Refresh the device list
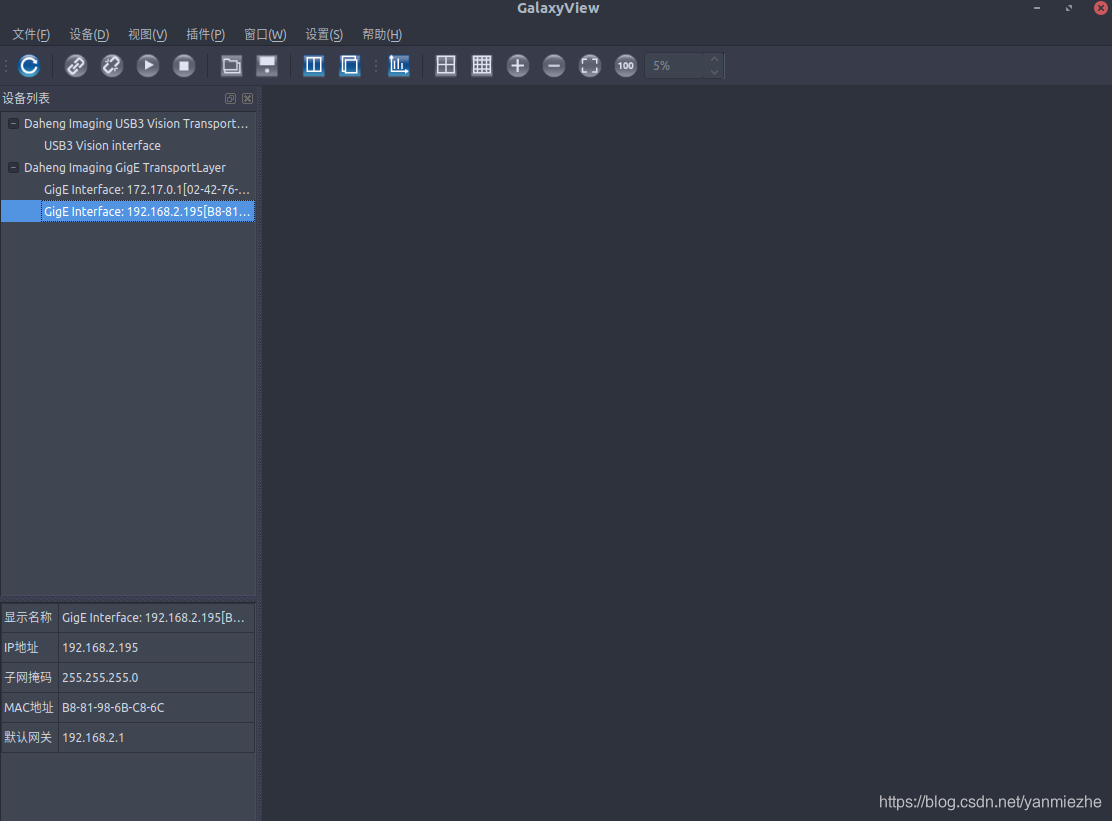The height and width of the screenshot is (821, 1112). 29,65
